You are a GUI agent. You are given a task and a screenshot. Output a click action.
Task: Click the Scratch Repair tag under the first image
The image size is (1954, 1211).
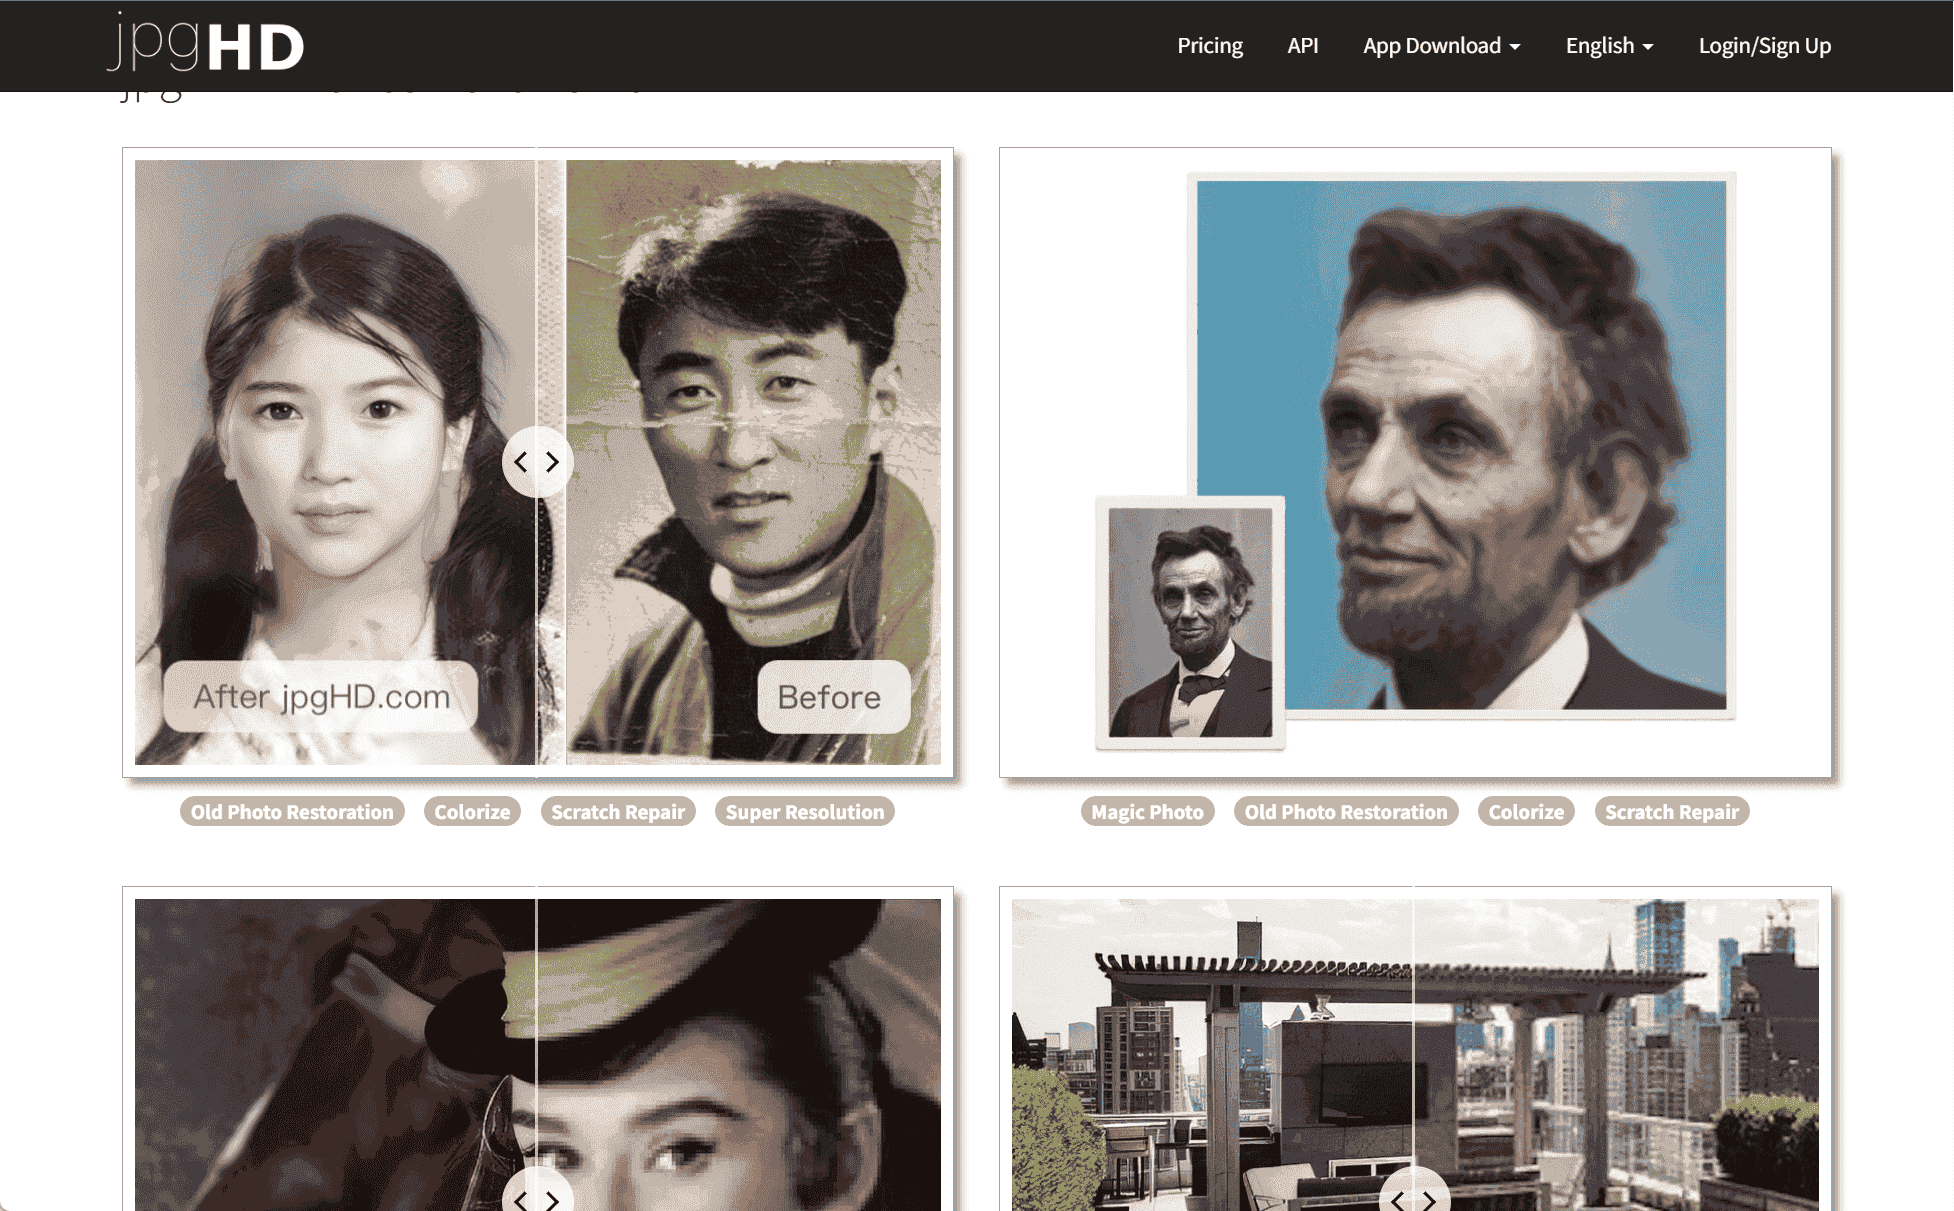[618, 812]
